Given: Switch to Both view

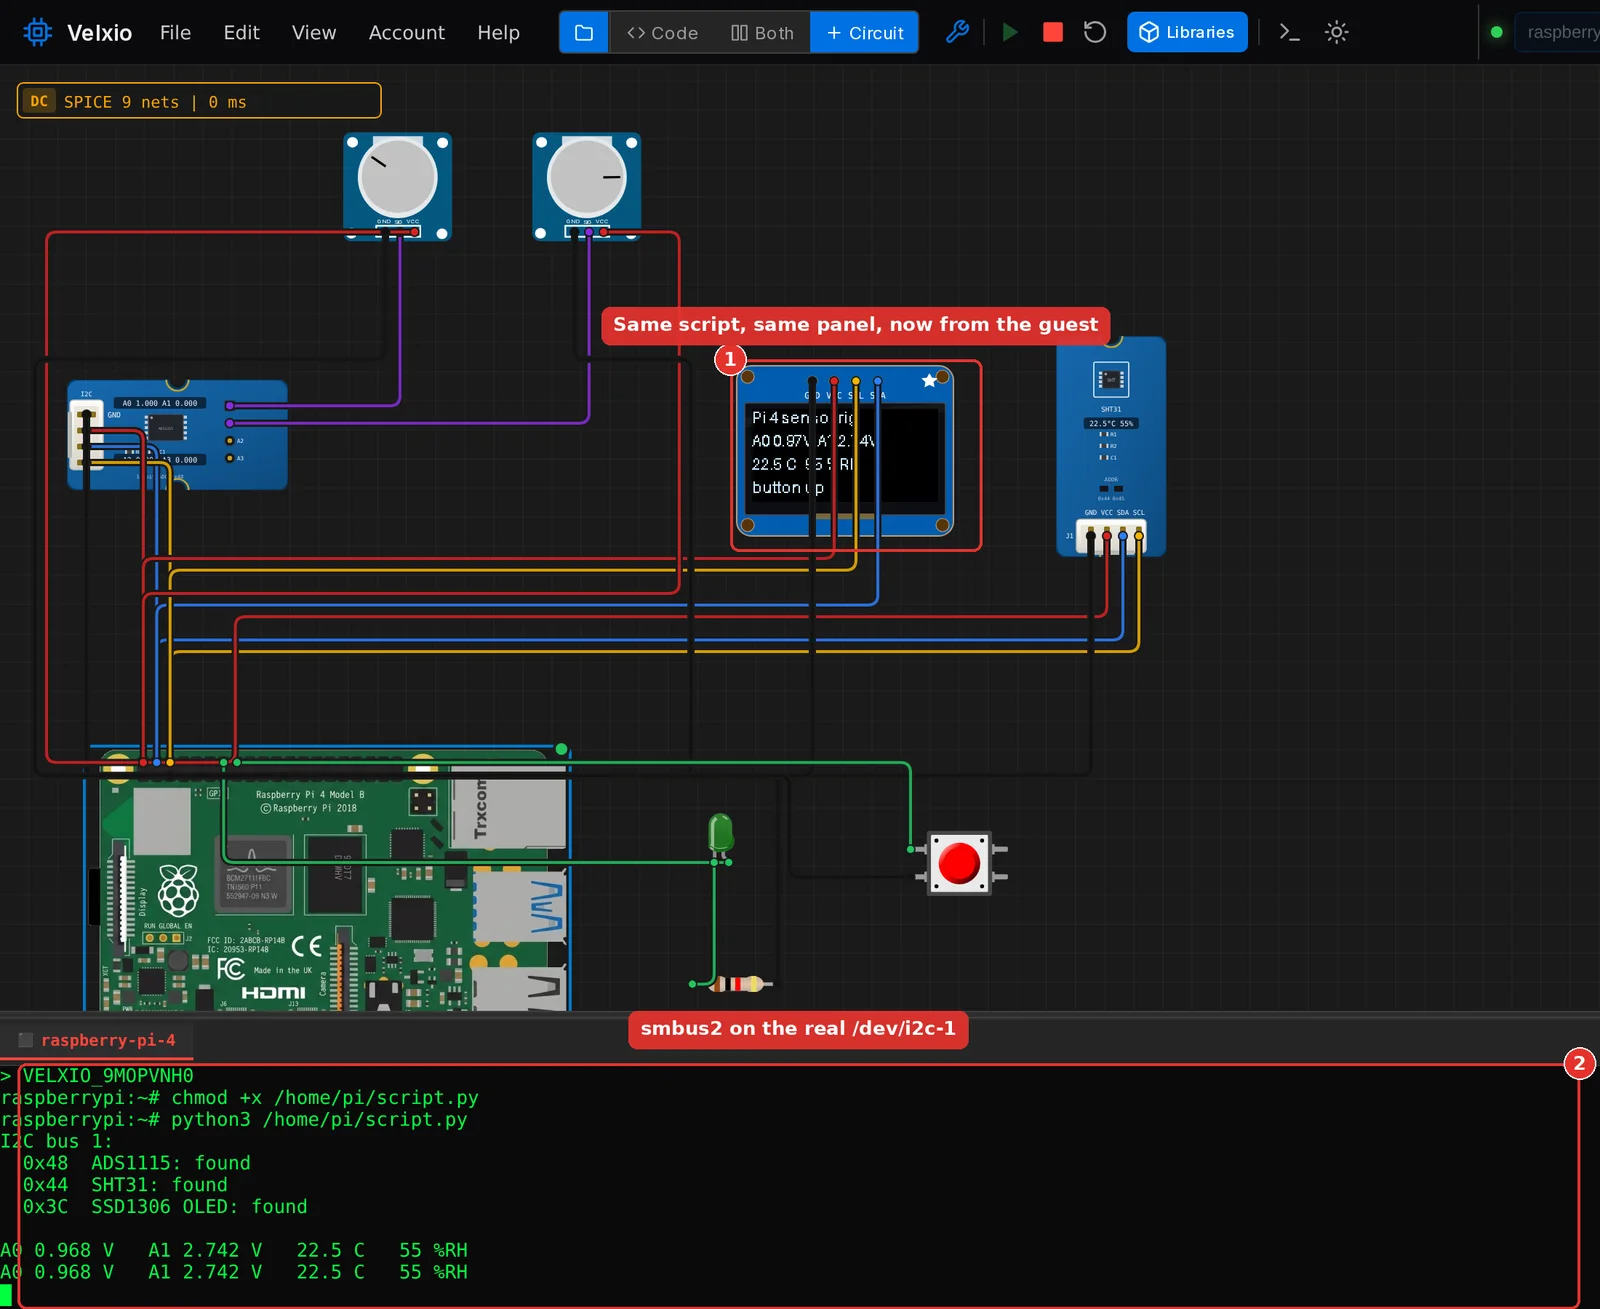Looking at the screenshot, I should pyautogui.click(x=762, y=32).
